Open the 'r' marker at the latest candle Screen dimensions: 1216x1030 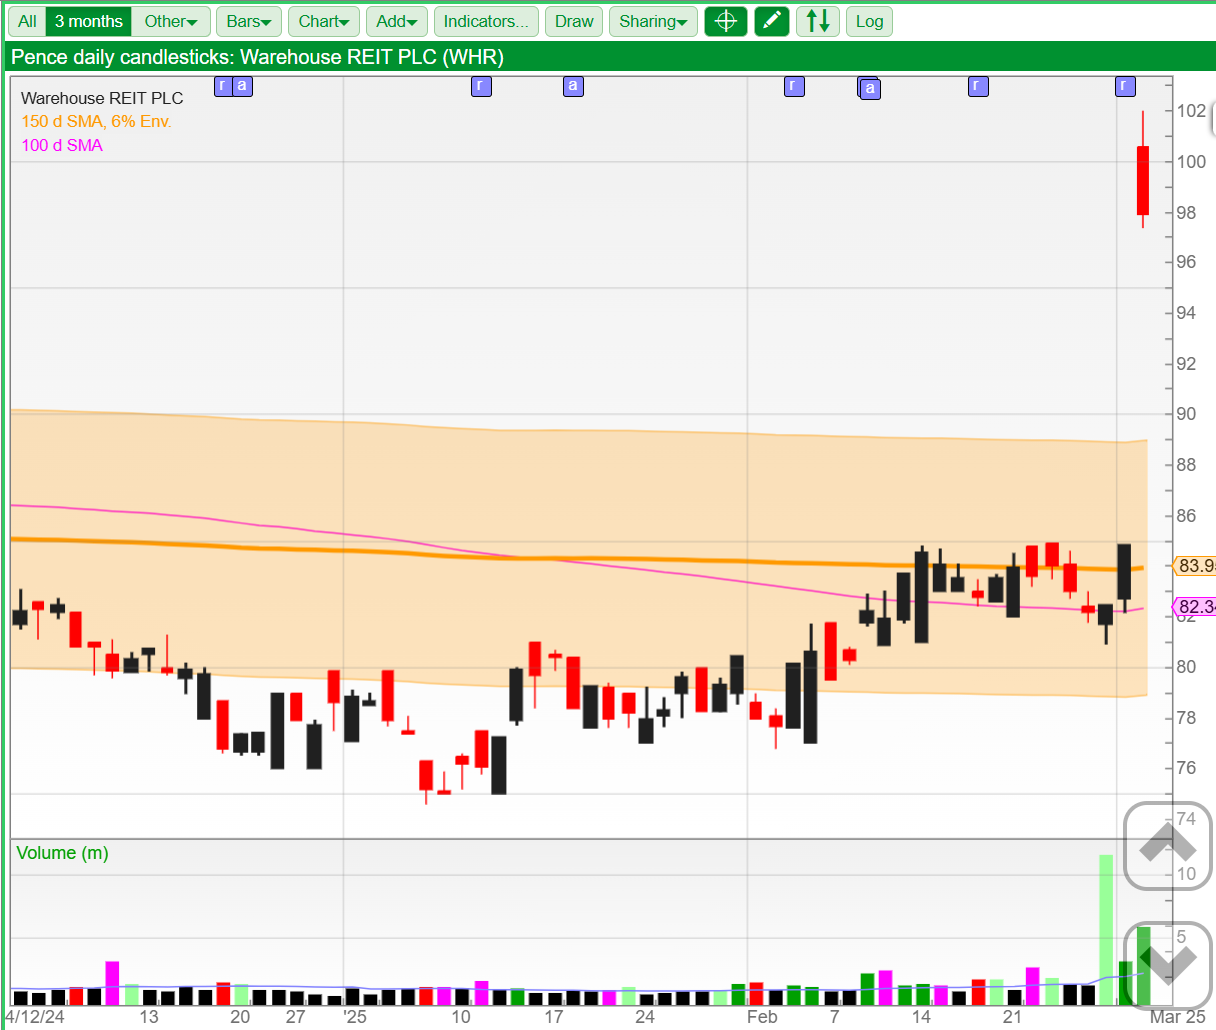[x=1125, y=86]
